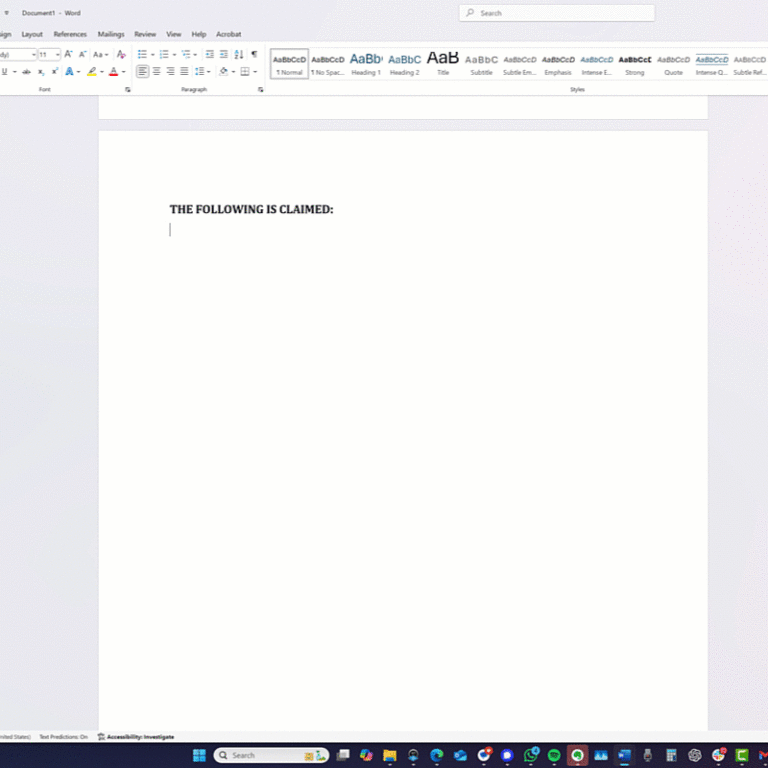
Task: Apply Justify paragraph alignment
Action: click(x=184, y=72)
